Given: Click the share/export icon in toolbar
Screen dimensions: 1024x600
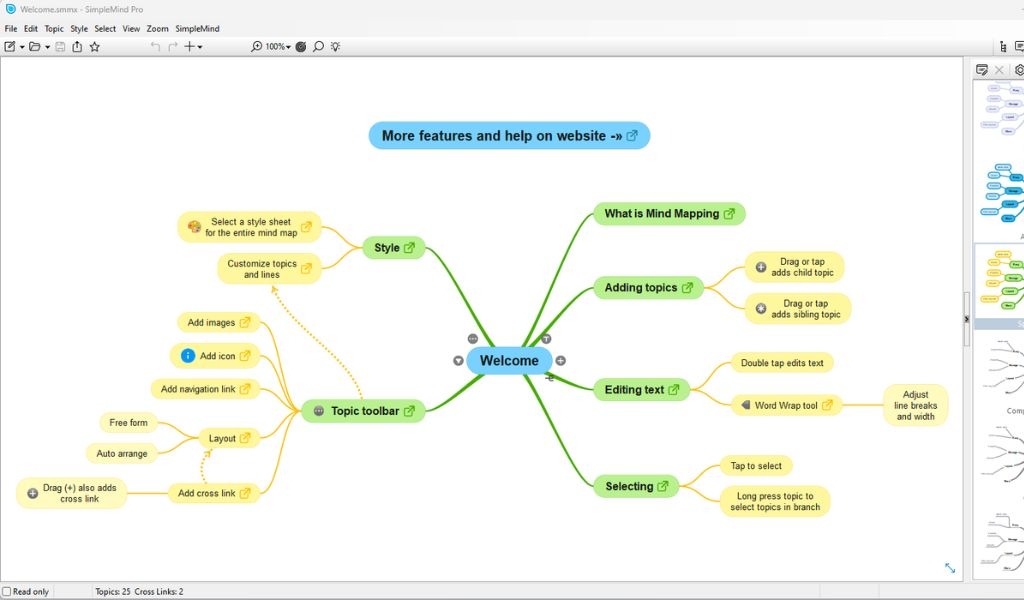Looking at the screenshot, I should click(x=77, y=46).
